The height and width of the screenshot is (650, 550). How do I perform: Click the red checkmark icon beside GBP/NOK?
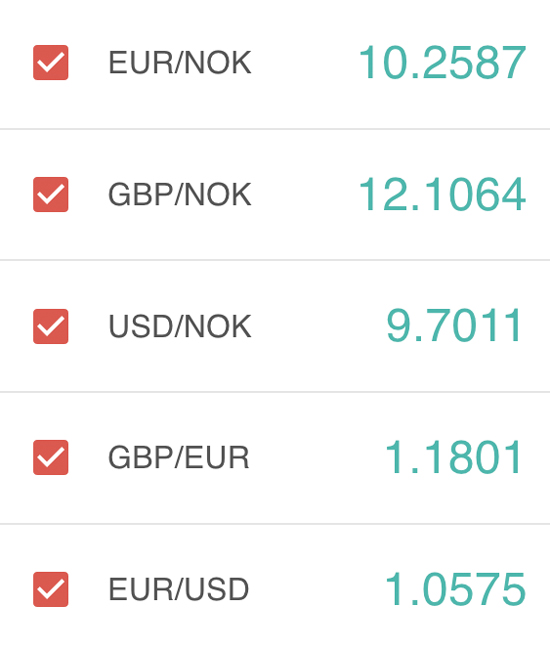click(x=51, y=194)
